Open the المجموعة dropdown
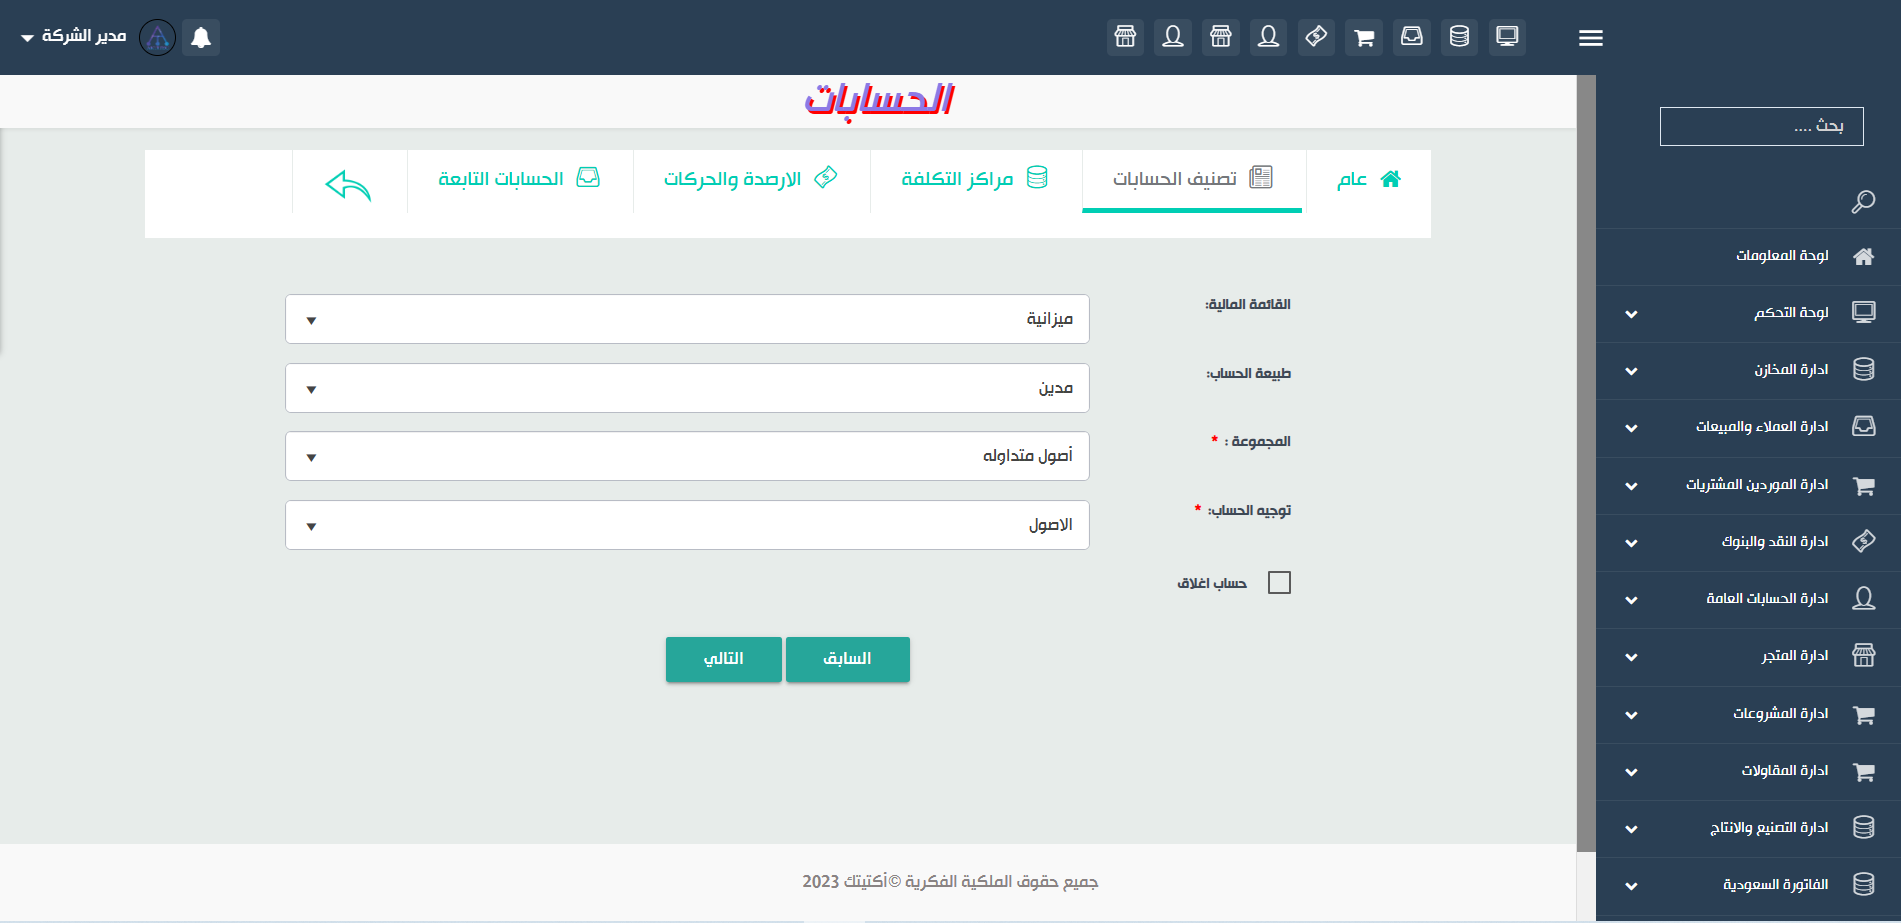 pos(687,456)
